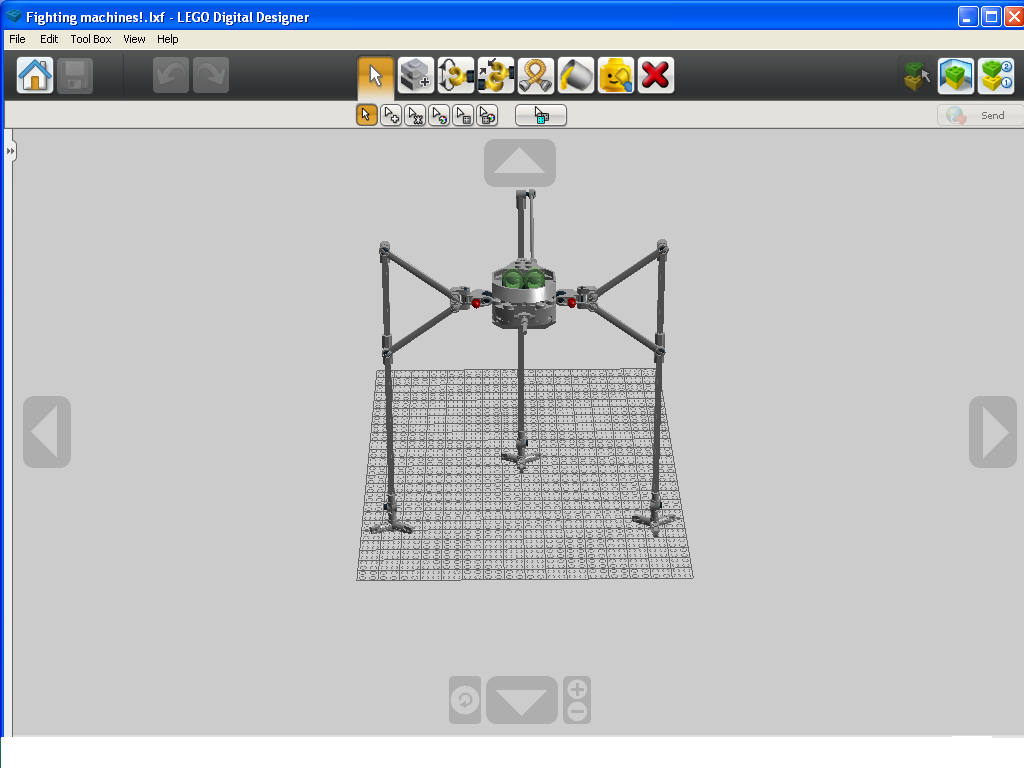The image size is (1024, 768).
Task: Activate the Hinge tool
Action: click(455, 75)
